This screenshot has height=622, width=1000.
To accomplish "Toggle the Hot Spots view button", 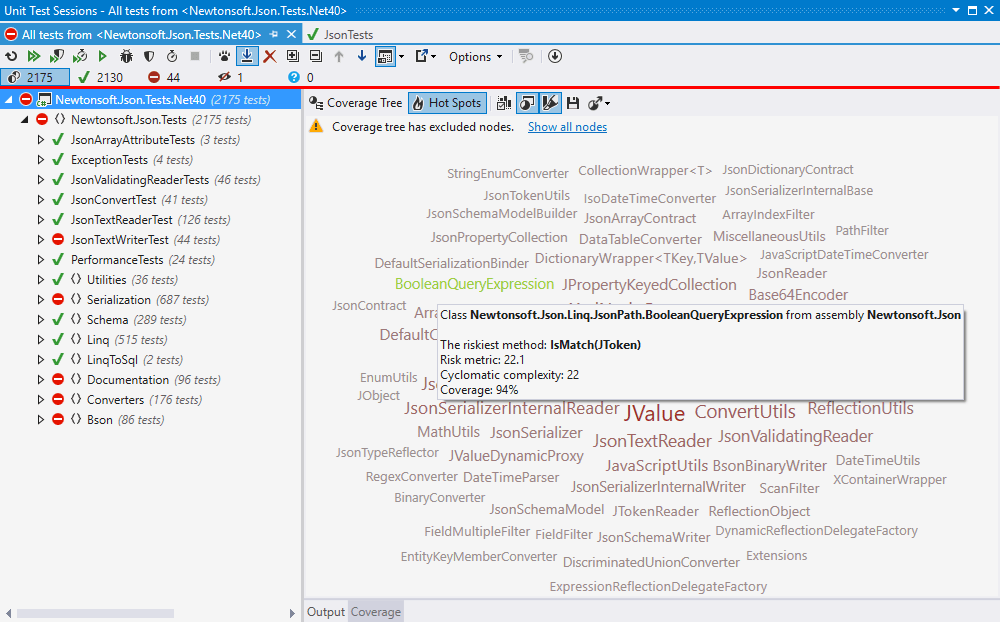I will 446,103.
